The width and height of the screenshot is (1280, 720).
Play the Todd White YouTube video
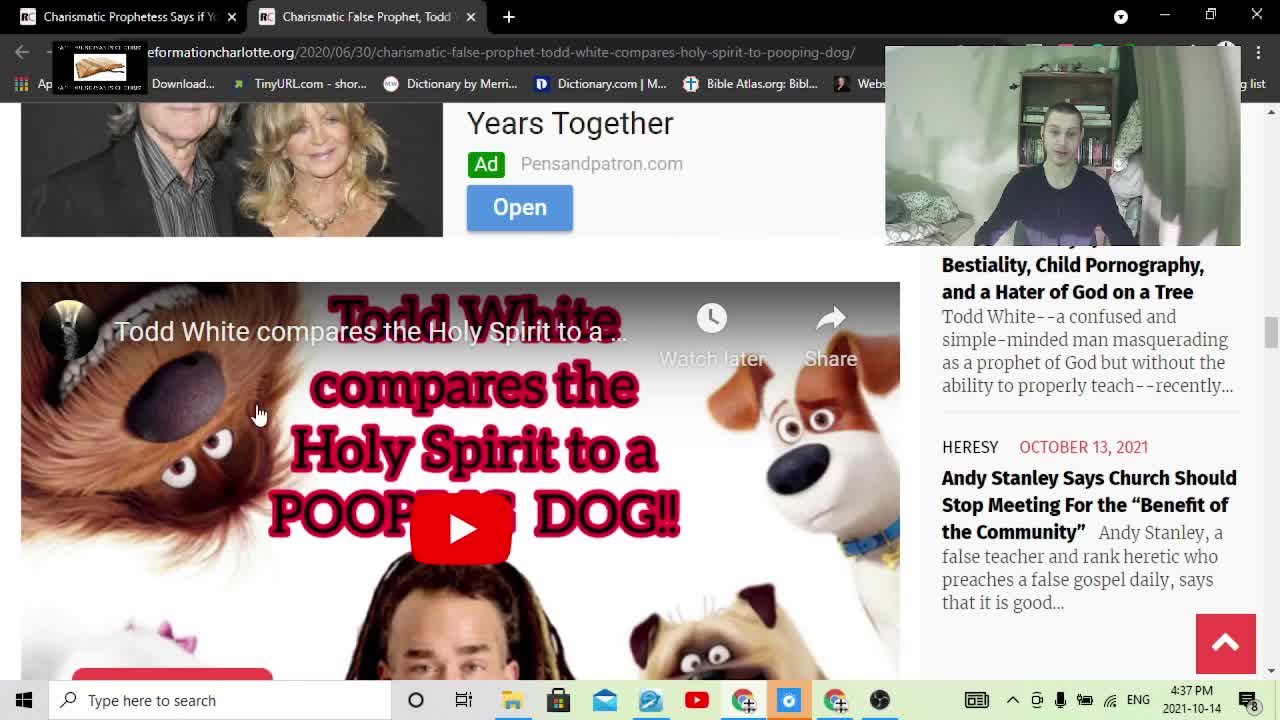461,529
